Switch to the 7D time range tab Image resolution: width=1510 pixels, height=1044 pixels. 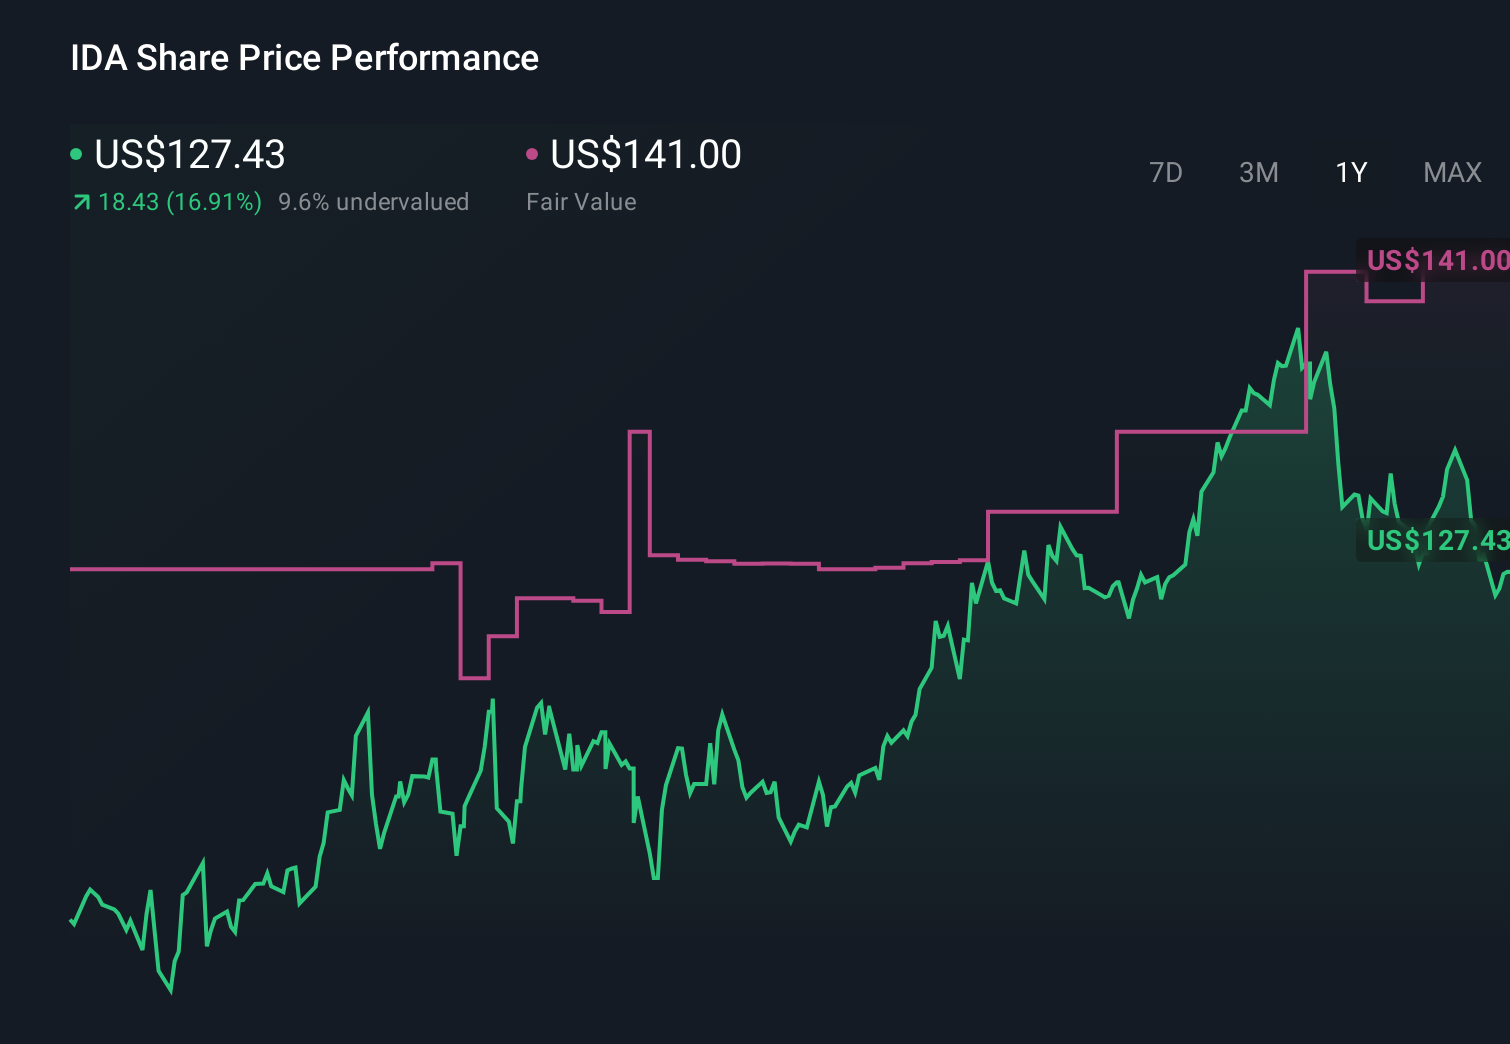[x=1166, y=172]
